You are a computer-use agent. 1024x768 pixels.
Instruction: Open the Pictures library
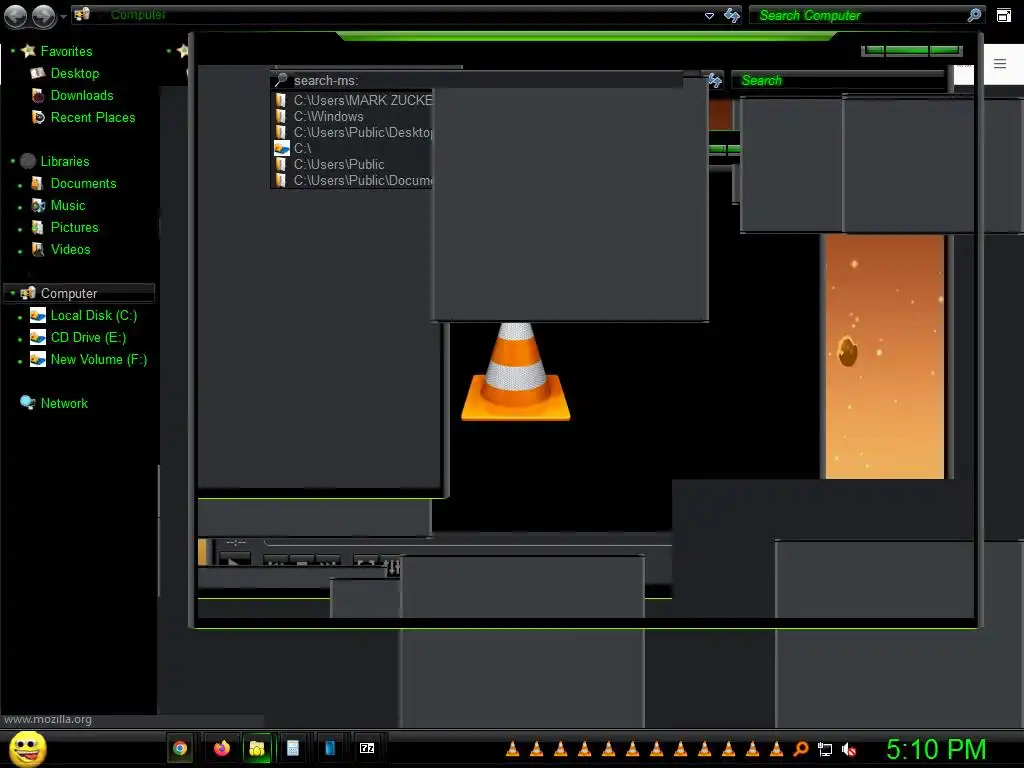[x=74, y=227]
